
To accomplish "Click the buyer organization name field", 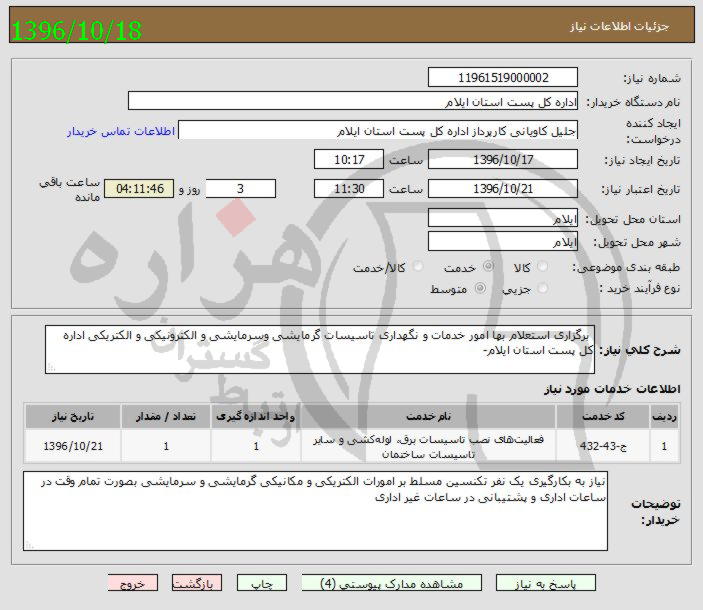I will (353, 101).
